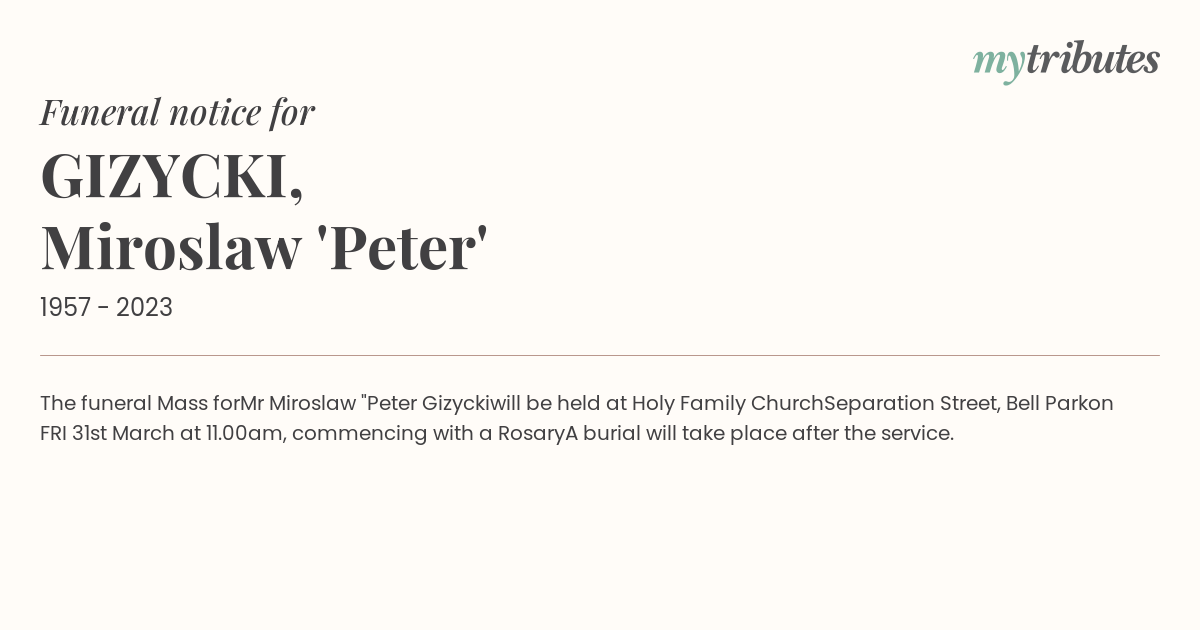Image resolution: width=1200 pixels, height=630 pixels.
Task: Click the "tributes" part of the logo
Action: (x=1093, y=58)
